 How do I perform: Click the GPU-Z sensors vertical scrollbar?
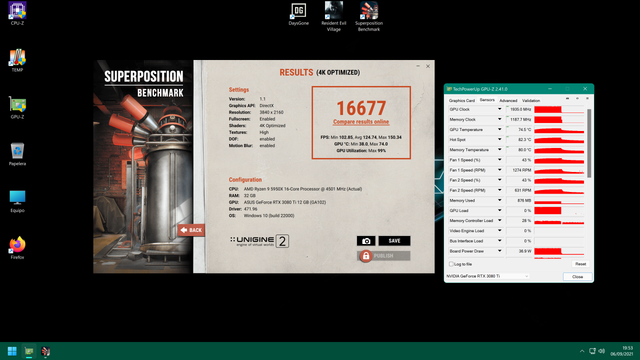(x=589, y=143)
